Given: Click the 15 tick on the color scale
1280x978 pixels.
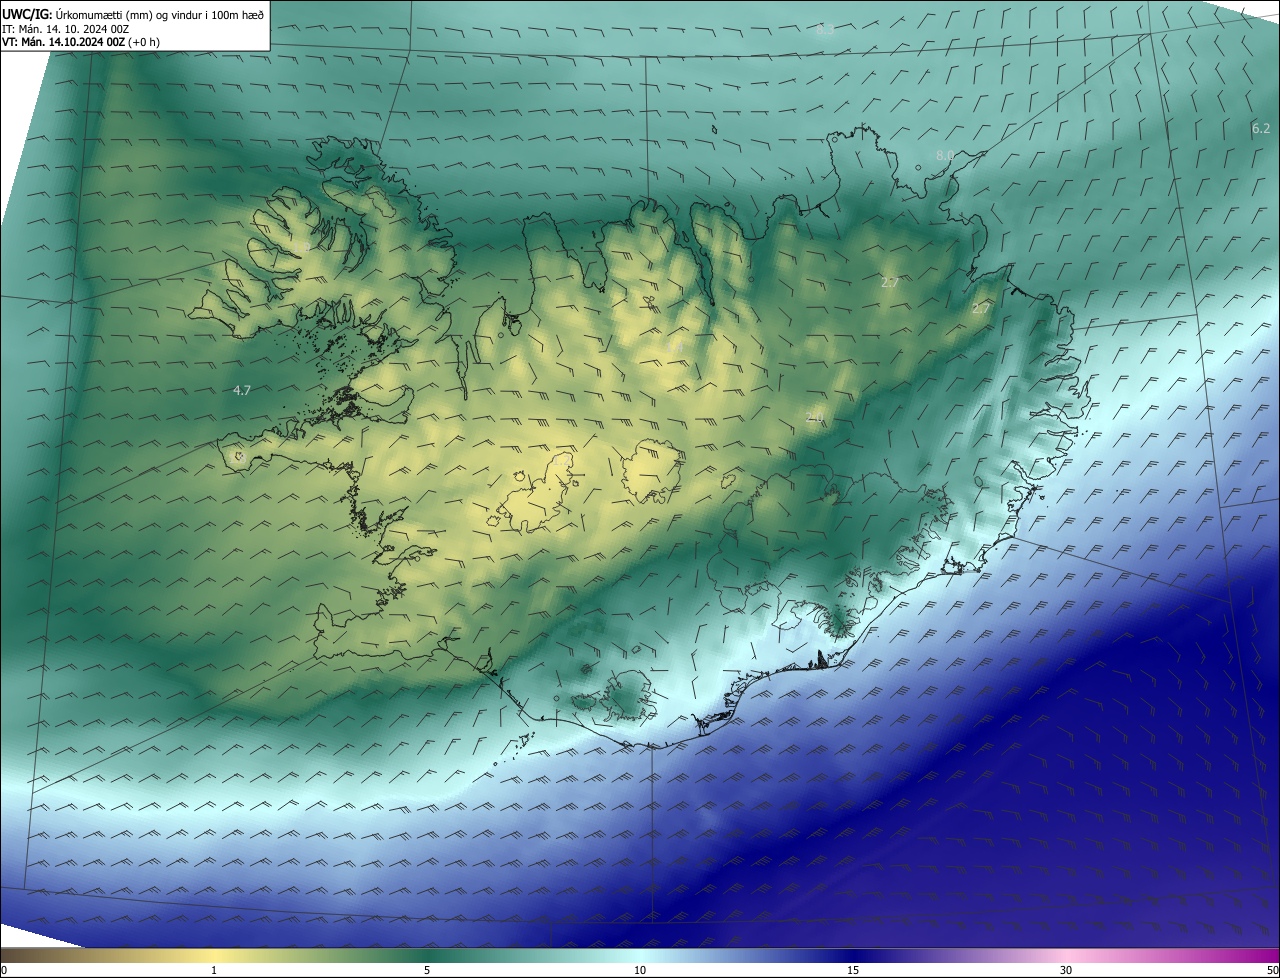Looking at the screenshot, I should tap(853, 970).
